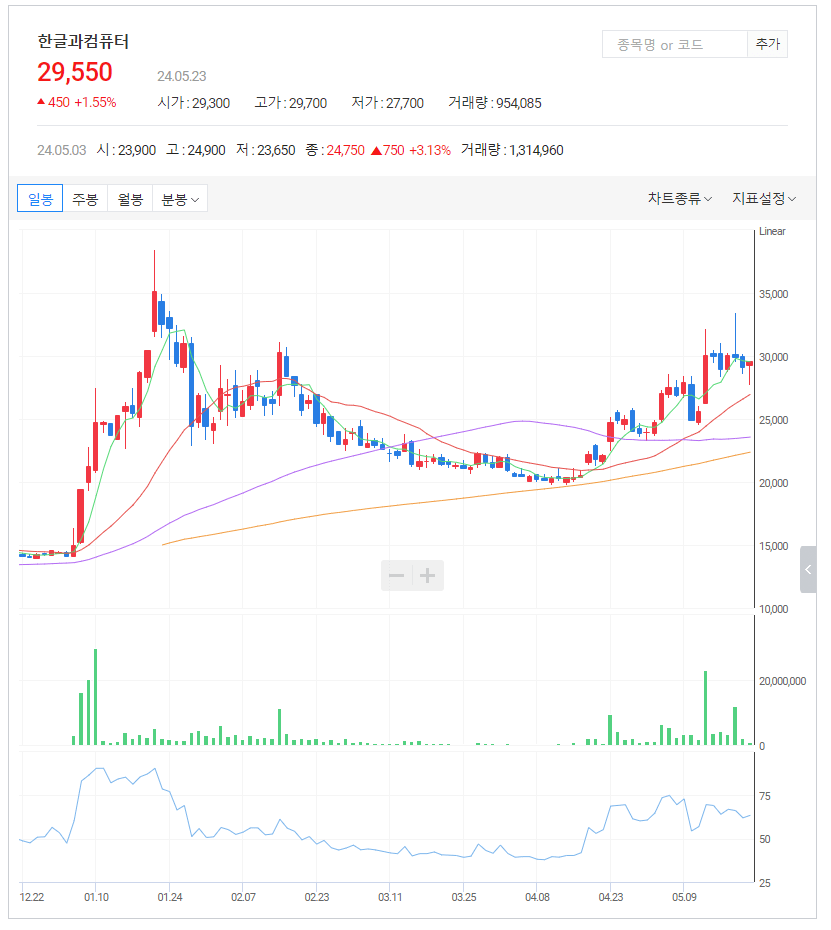Image resolution: width=831 pixels, height=930 pixels.
Task: Click the stock name 한글과컴퓨터
Action: pyautogui.click(x=83, y=42)
